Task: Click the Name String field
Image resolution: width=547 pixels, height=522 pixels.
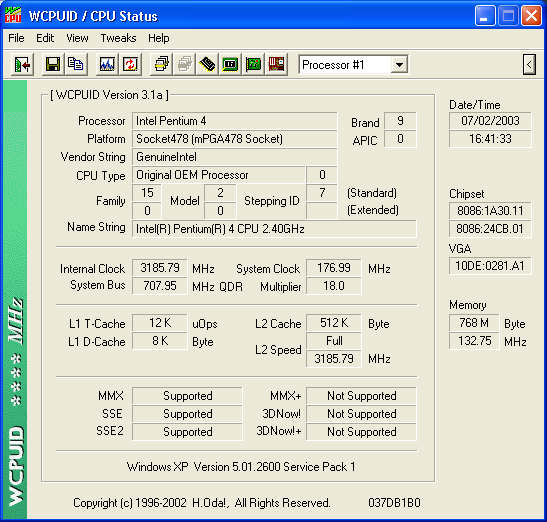Action: coord(274,229)
